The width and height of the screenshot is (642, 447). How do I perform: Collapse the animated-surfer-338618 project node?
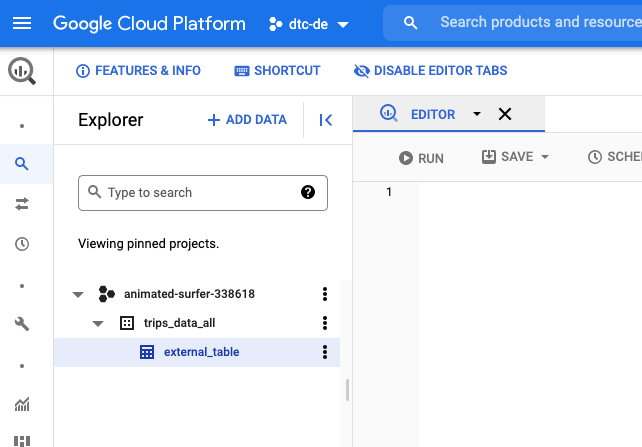(x=78, y=294)
